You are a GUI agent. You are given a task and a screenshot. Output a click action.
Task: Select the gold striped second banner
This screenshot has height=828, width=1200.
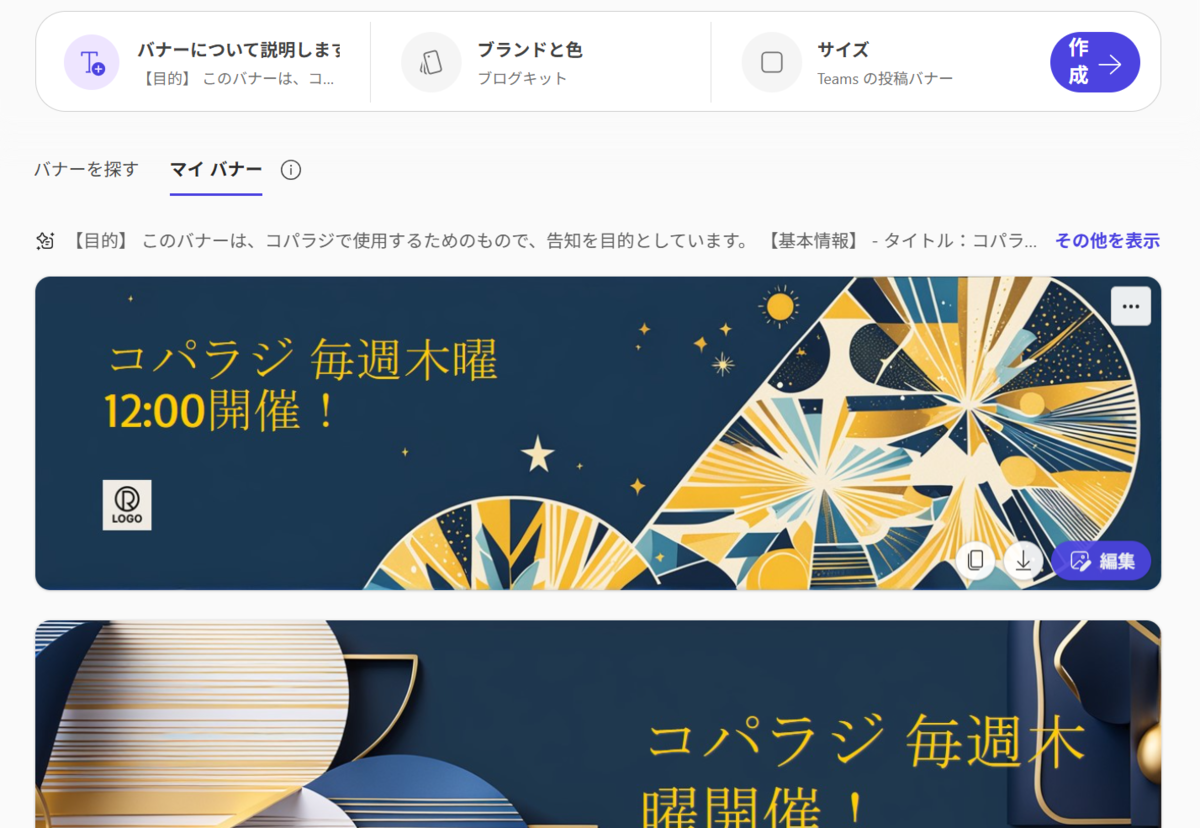pyautogui.click(x=598, y=724)
